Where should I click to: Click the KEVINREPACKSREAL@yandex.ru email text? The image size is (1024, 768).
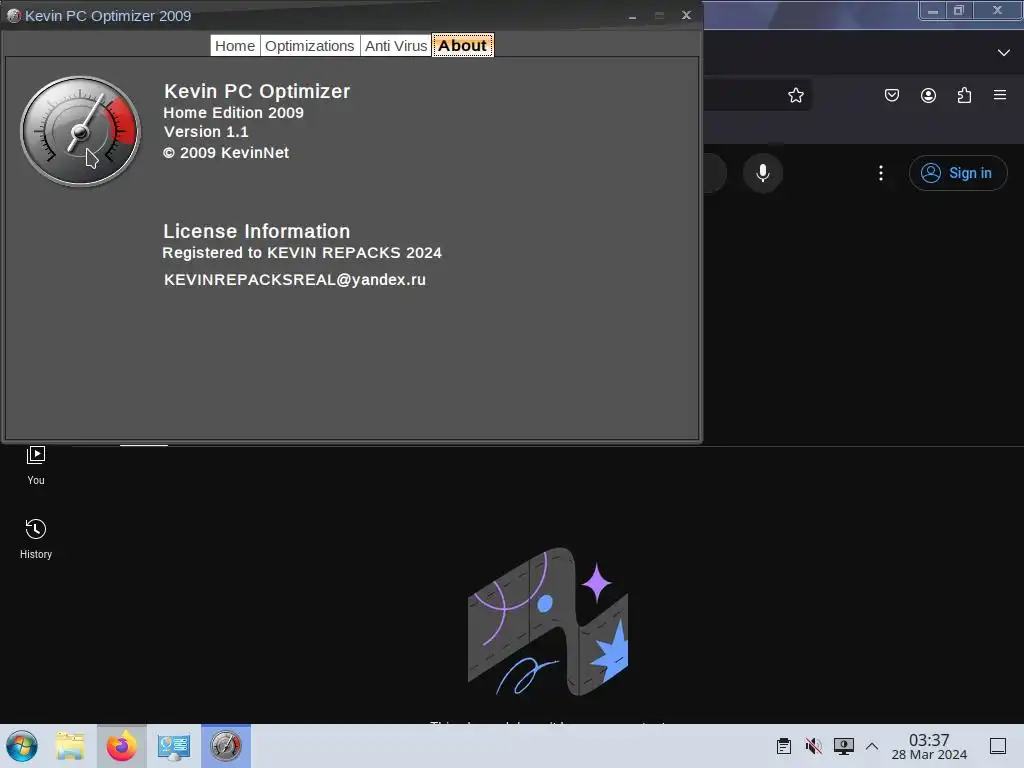click(x=295, y=280)
